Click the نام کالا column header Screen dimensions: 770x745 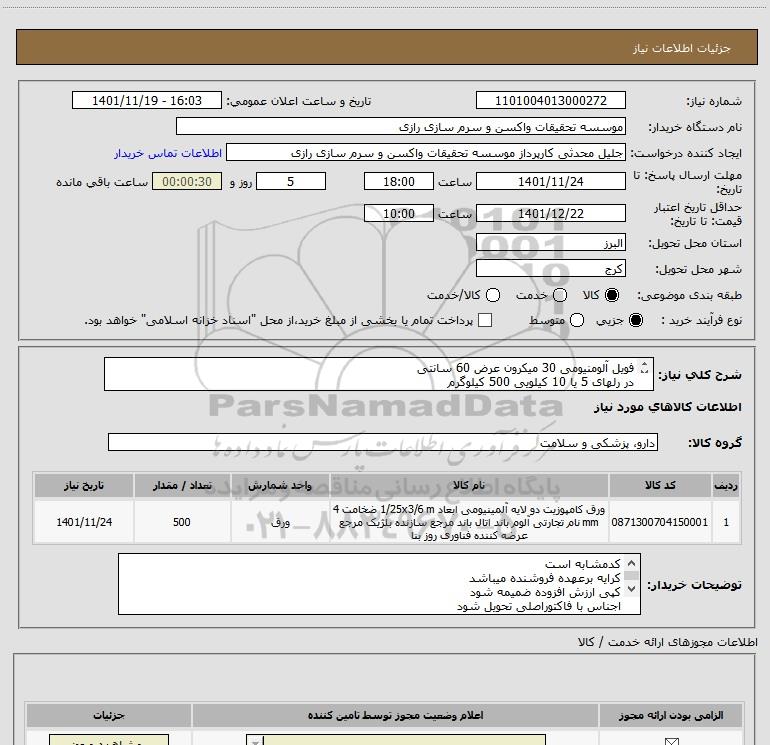[x=469, y=485]
